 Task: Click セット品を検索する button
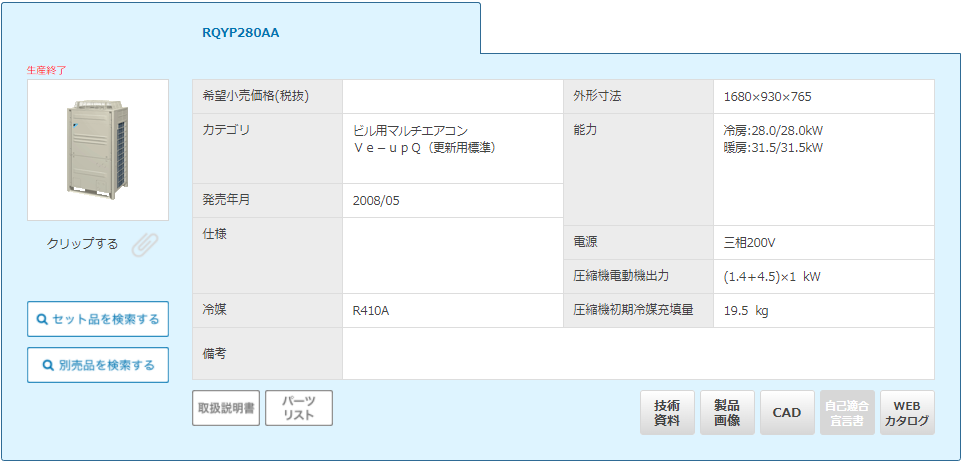(98, 319)
